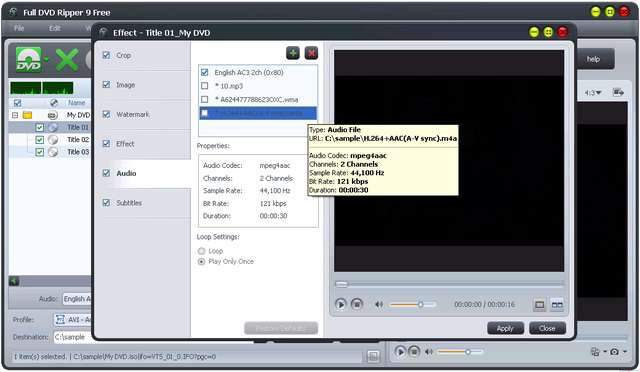Open the Profile dropdown showing AVI
The width and height of the screenshot is (640, 372).
[73, 319]
